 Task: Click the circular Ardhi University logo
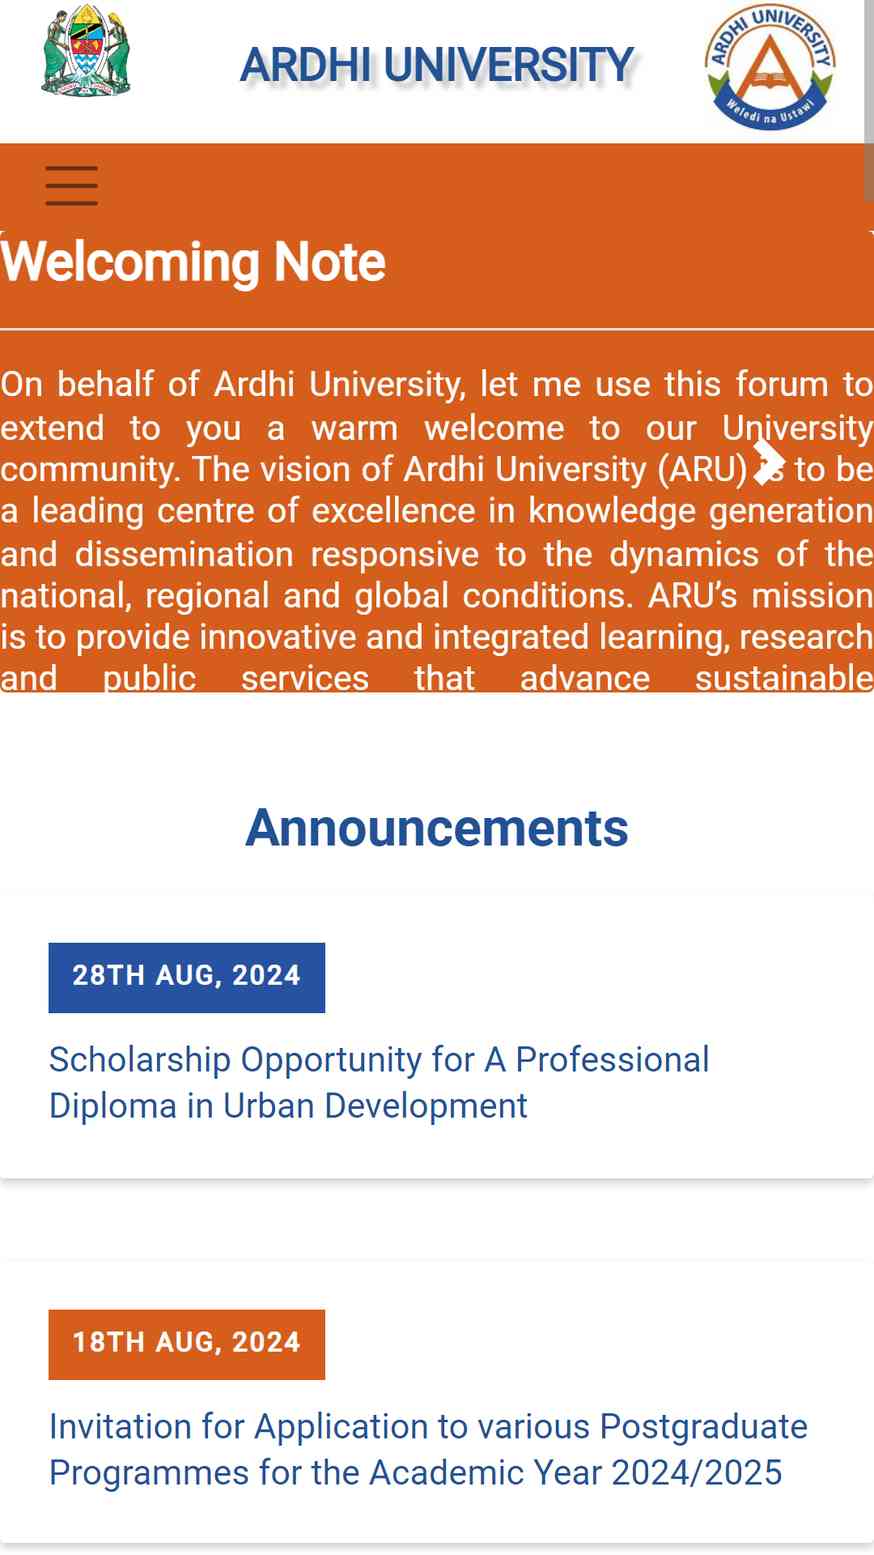click(x=769, y=66)
